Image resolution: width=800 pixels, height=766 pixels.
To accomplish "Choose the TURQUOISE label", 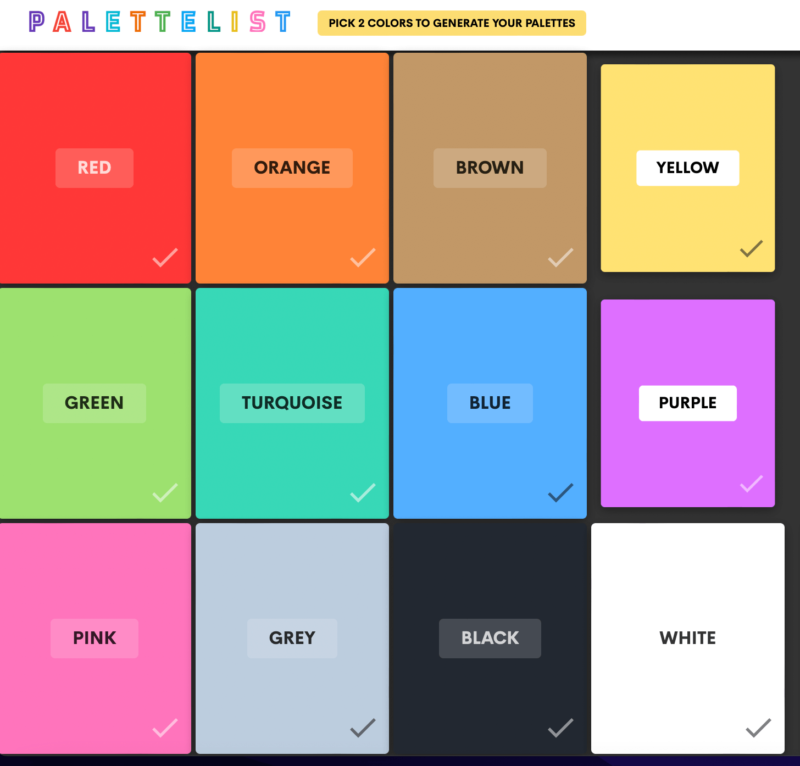I will pos(292,403).
